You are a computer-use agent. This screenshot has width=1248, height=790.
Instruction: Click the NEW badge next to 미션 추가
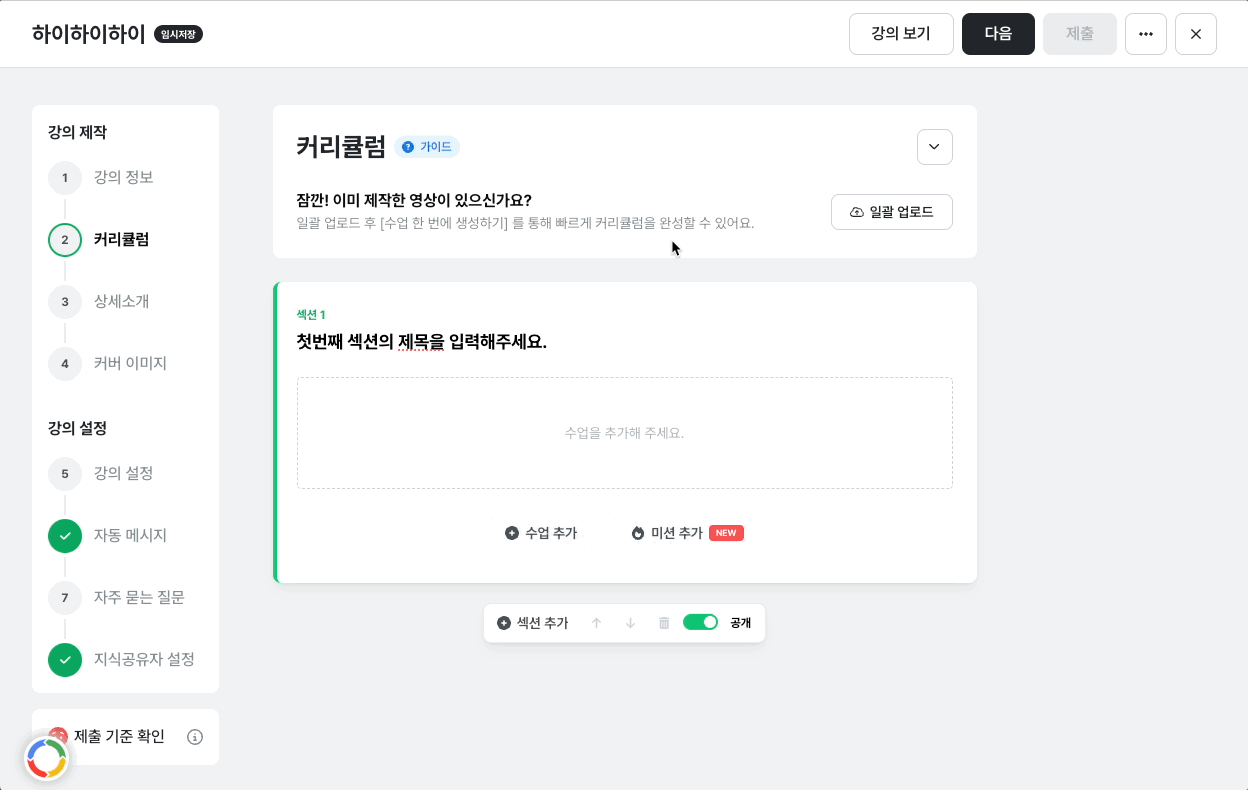coord(726,533)
